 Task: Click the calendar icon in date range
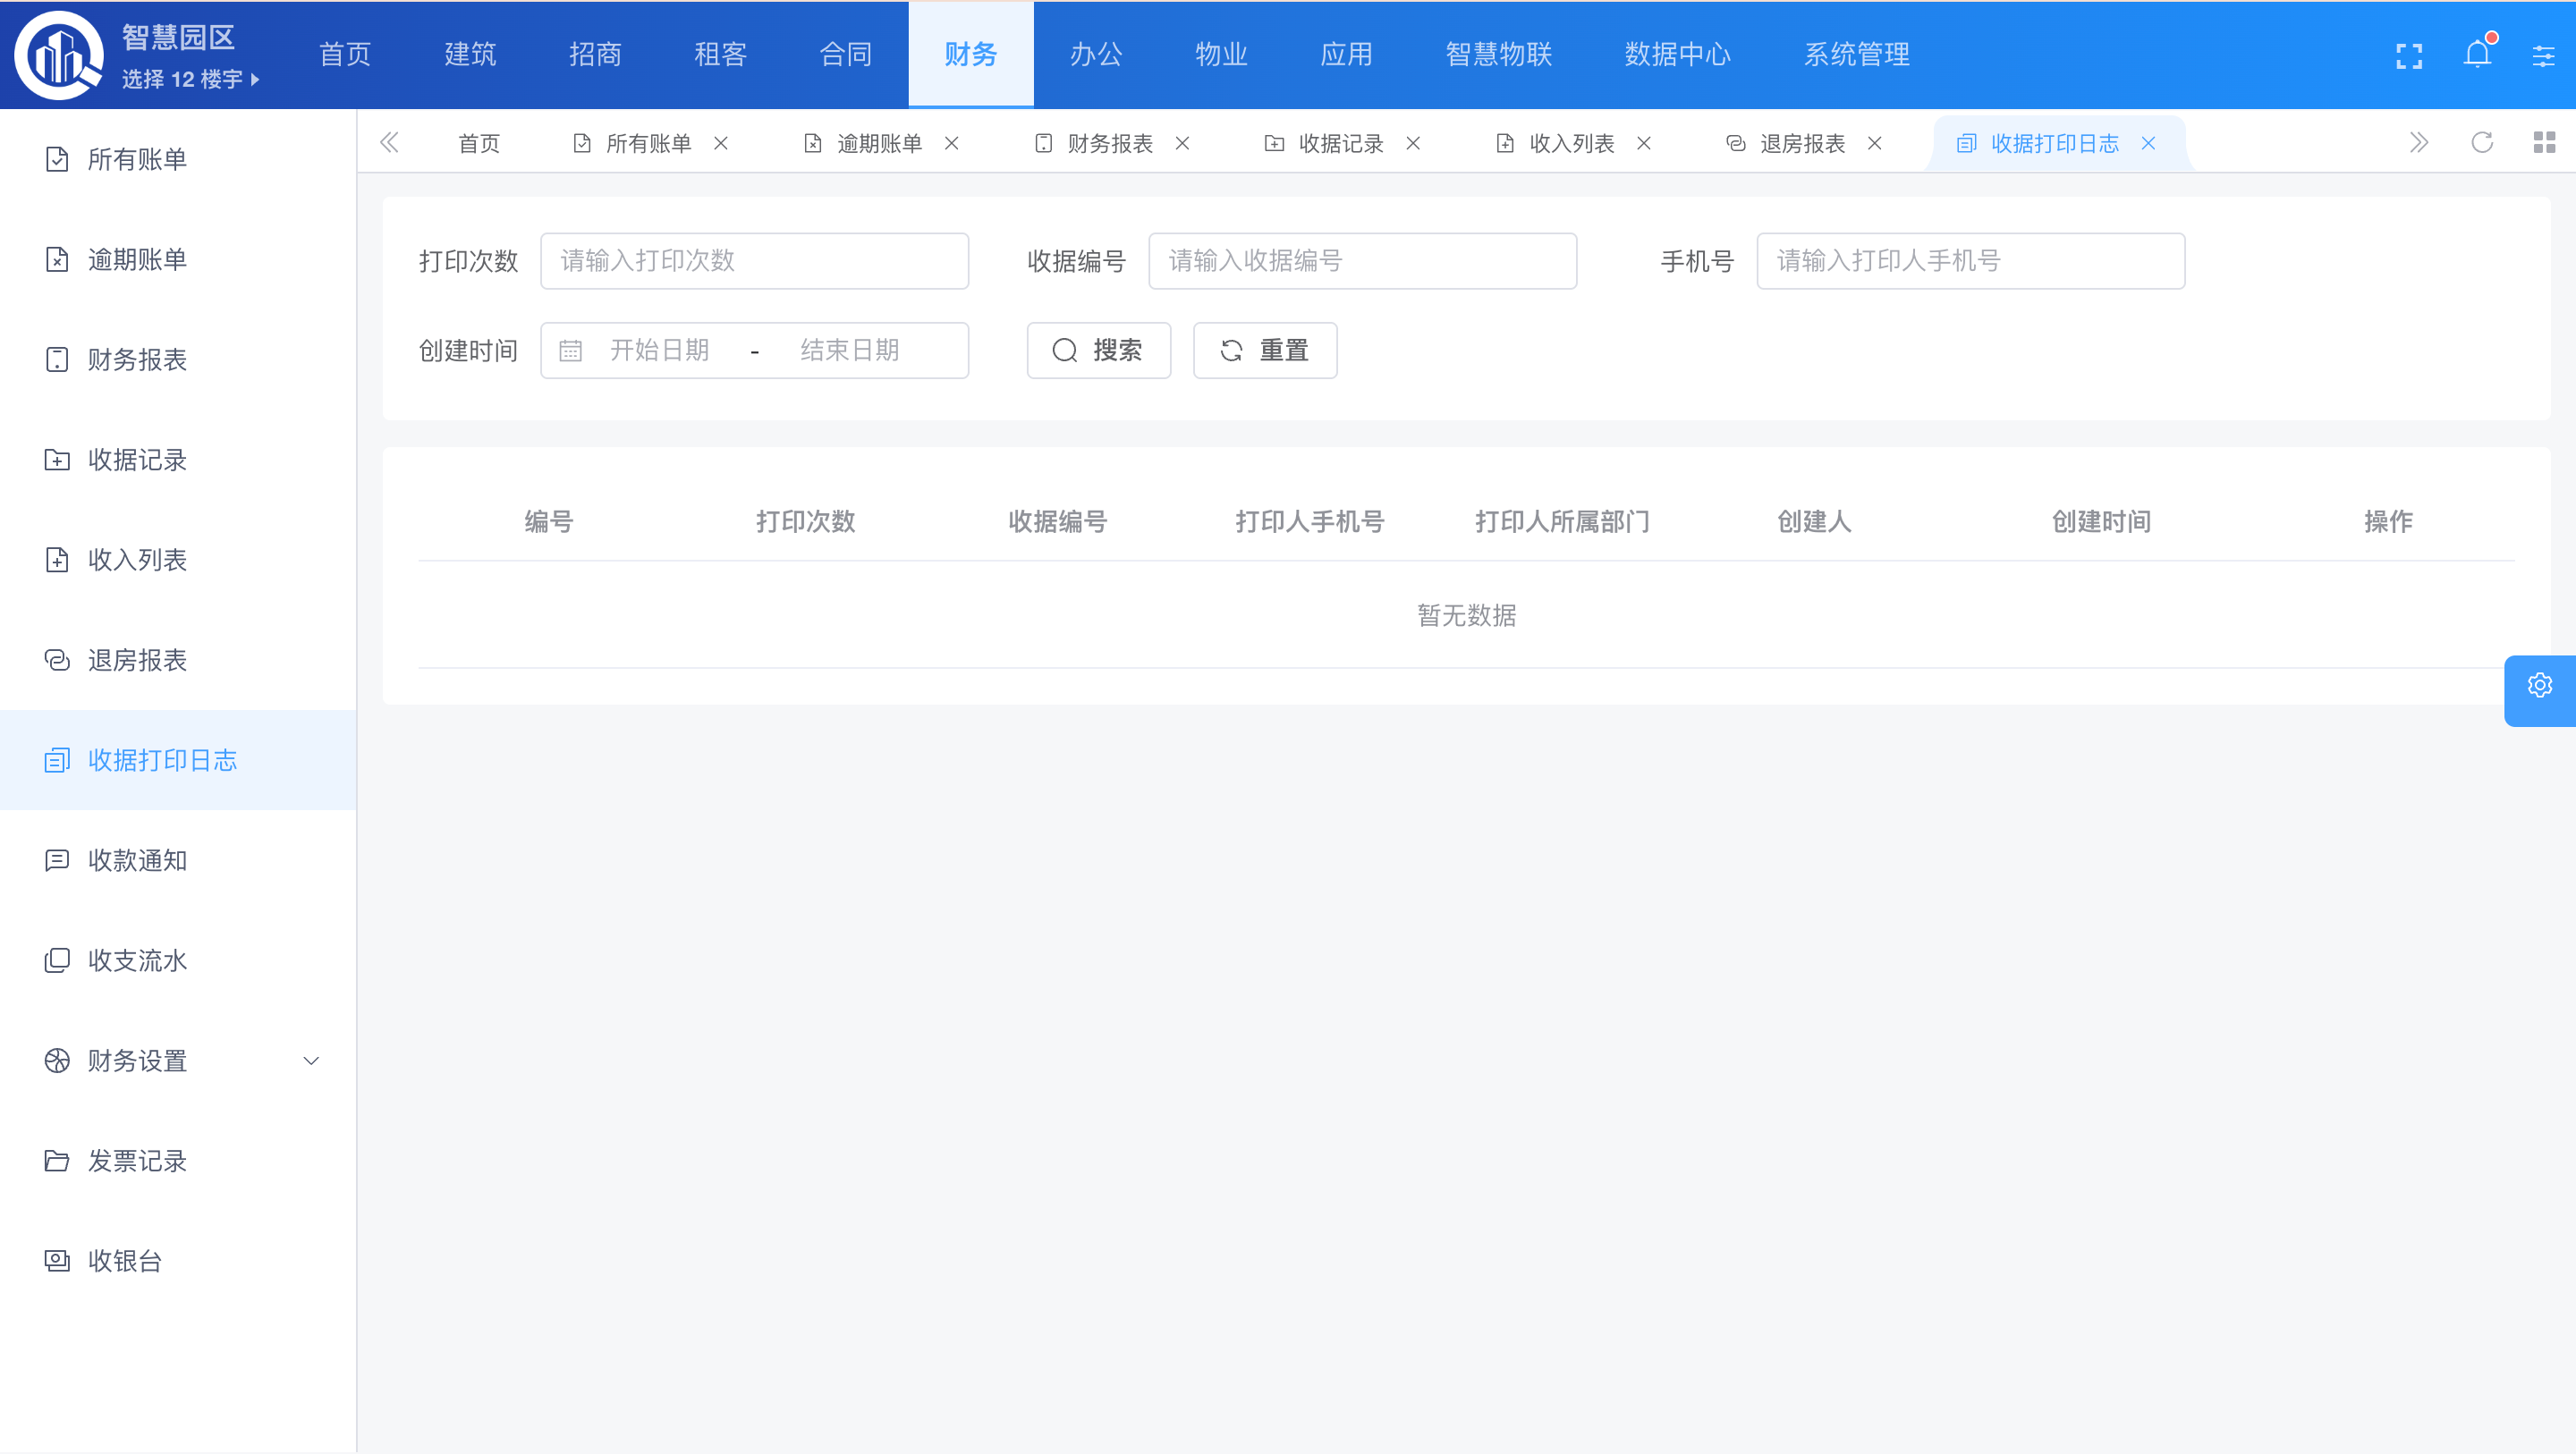pyautogui.click(x=570, y=351)
